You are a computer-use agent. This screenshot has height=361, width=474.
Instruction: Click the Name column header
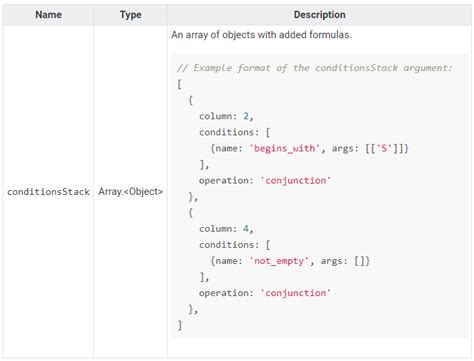[x=48, y=15]
